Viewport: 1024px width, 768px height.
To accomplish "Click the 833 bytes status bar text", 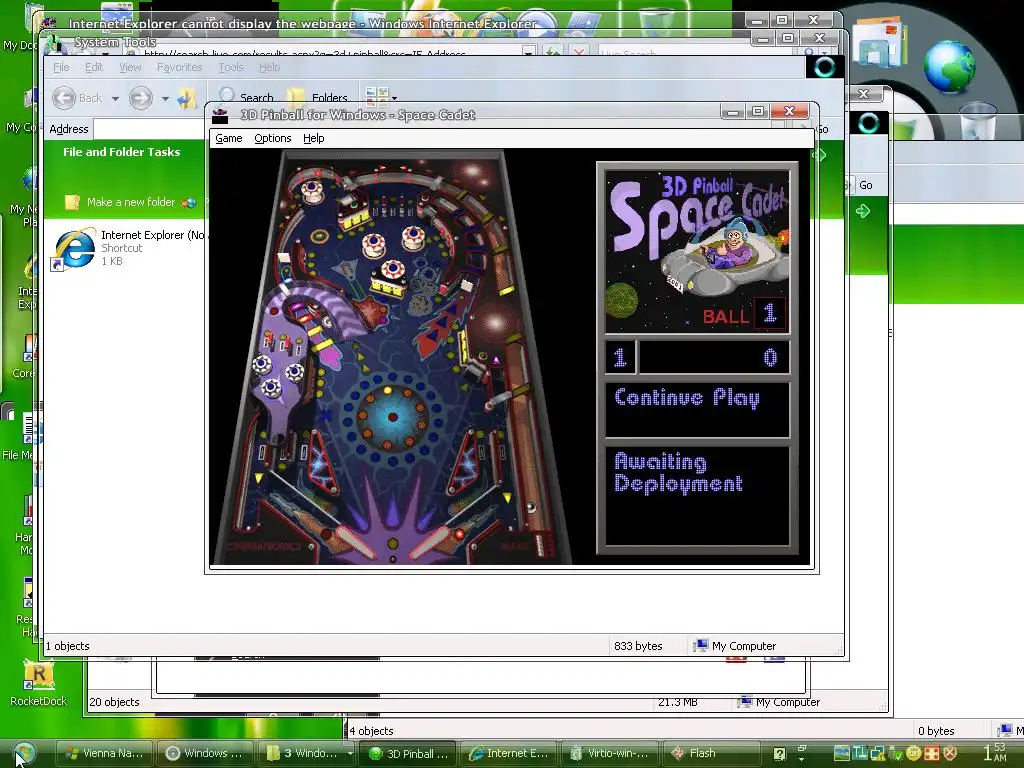I will (x=638, y=646).
